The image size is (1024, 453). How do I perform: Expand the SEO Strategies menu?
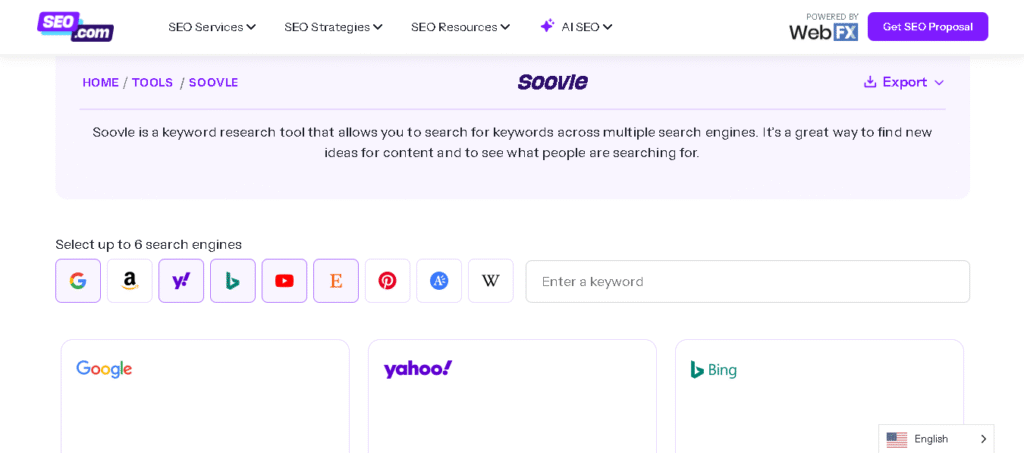tap(333, 27)
